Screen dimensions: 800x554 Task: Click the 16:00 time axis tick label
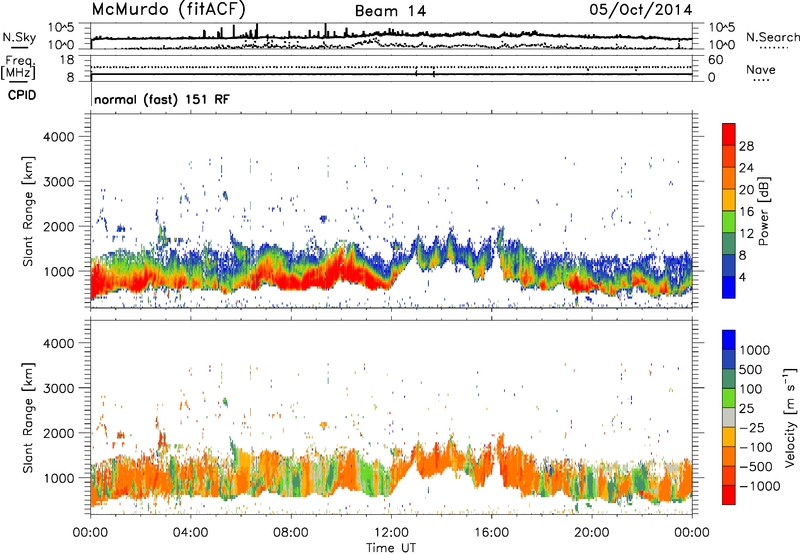(x=491, y=533)
